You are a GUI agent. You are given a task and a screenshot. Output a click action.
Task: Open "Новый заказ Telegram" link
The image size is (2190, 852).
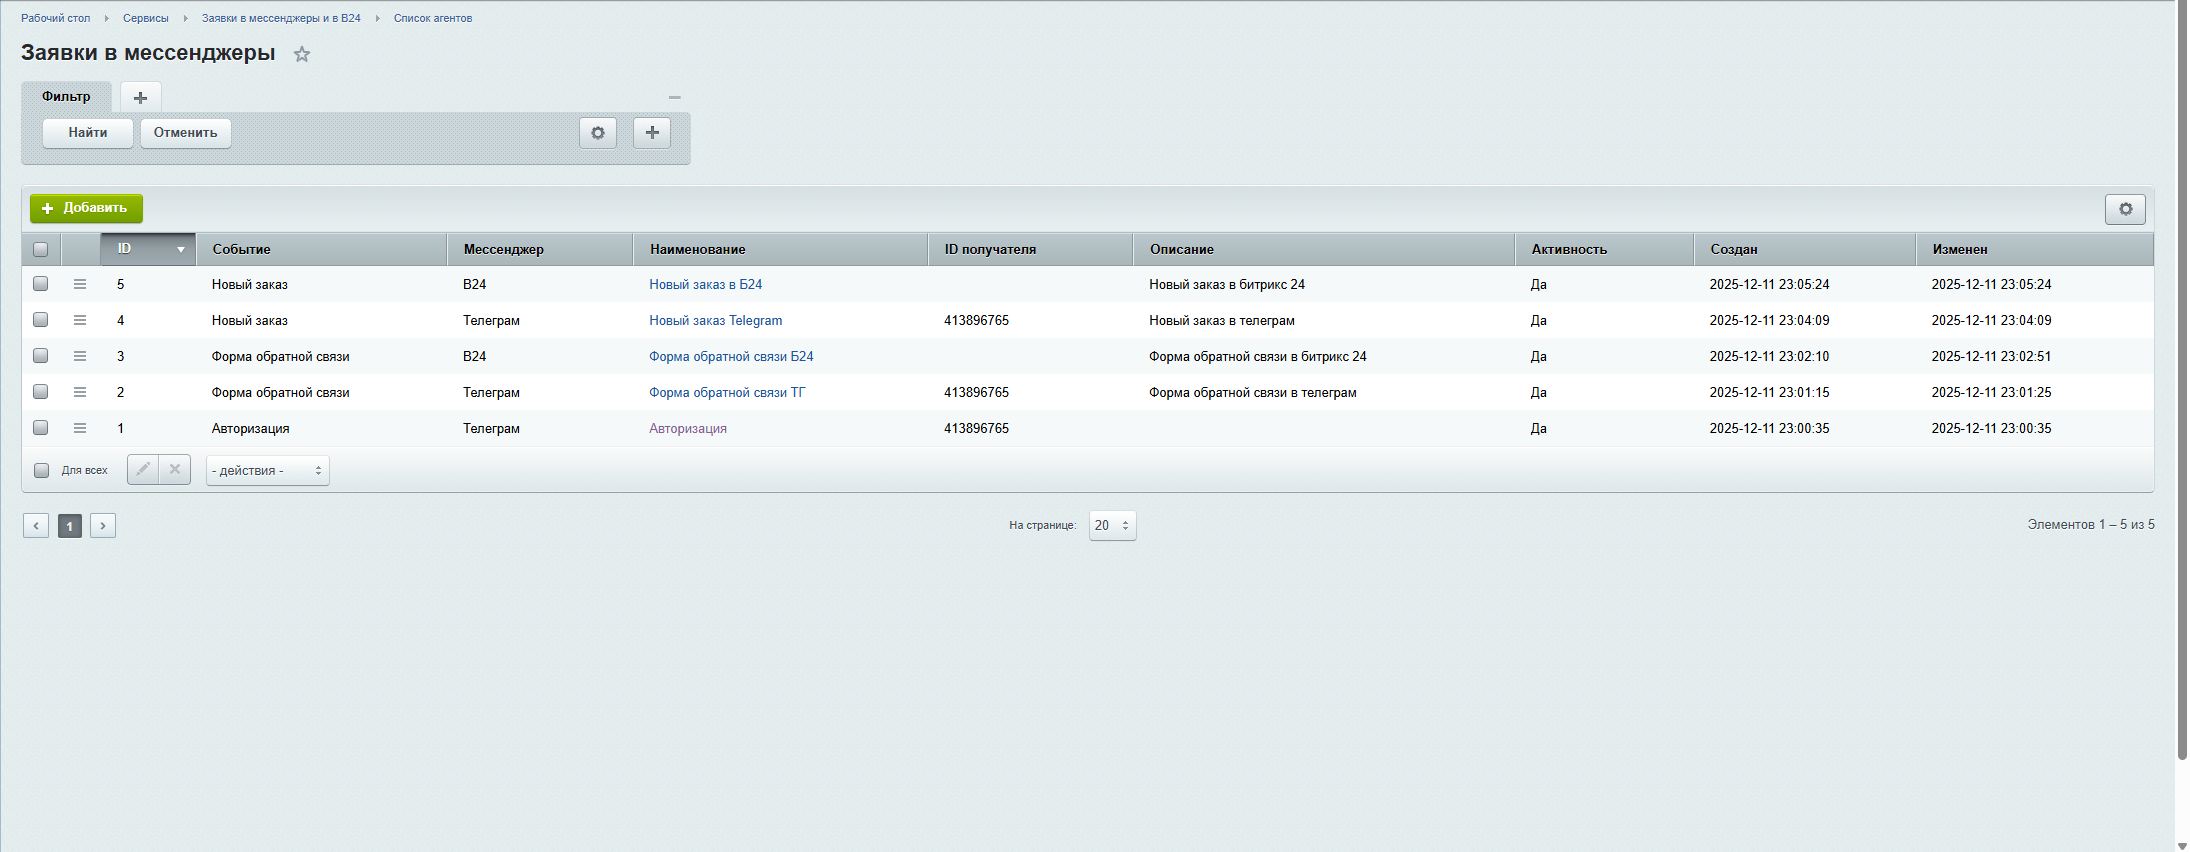click(715, 321)
